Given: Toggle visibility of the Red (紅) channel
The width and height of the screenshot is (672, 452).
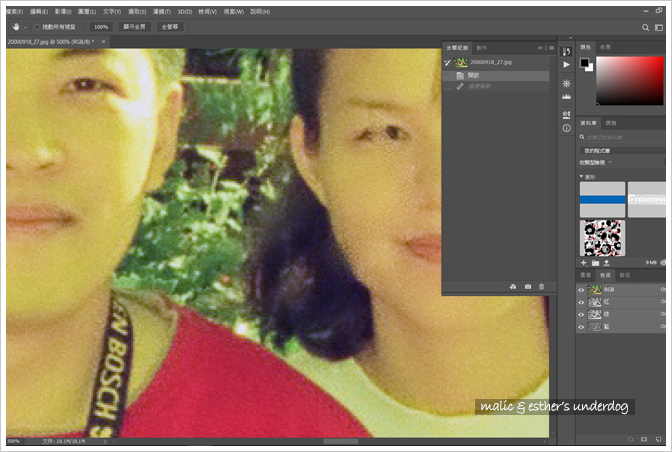Looking at the screenshot, I should (x=581, y=302).
